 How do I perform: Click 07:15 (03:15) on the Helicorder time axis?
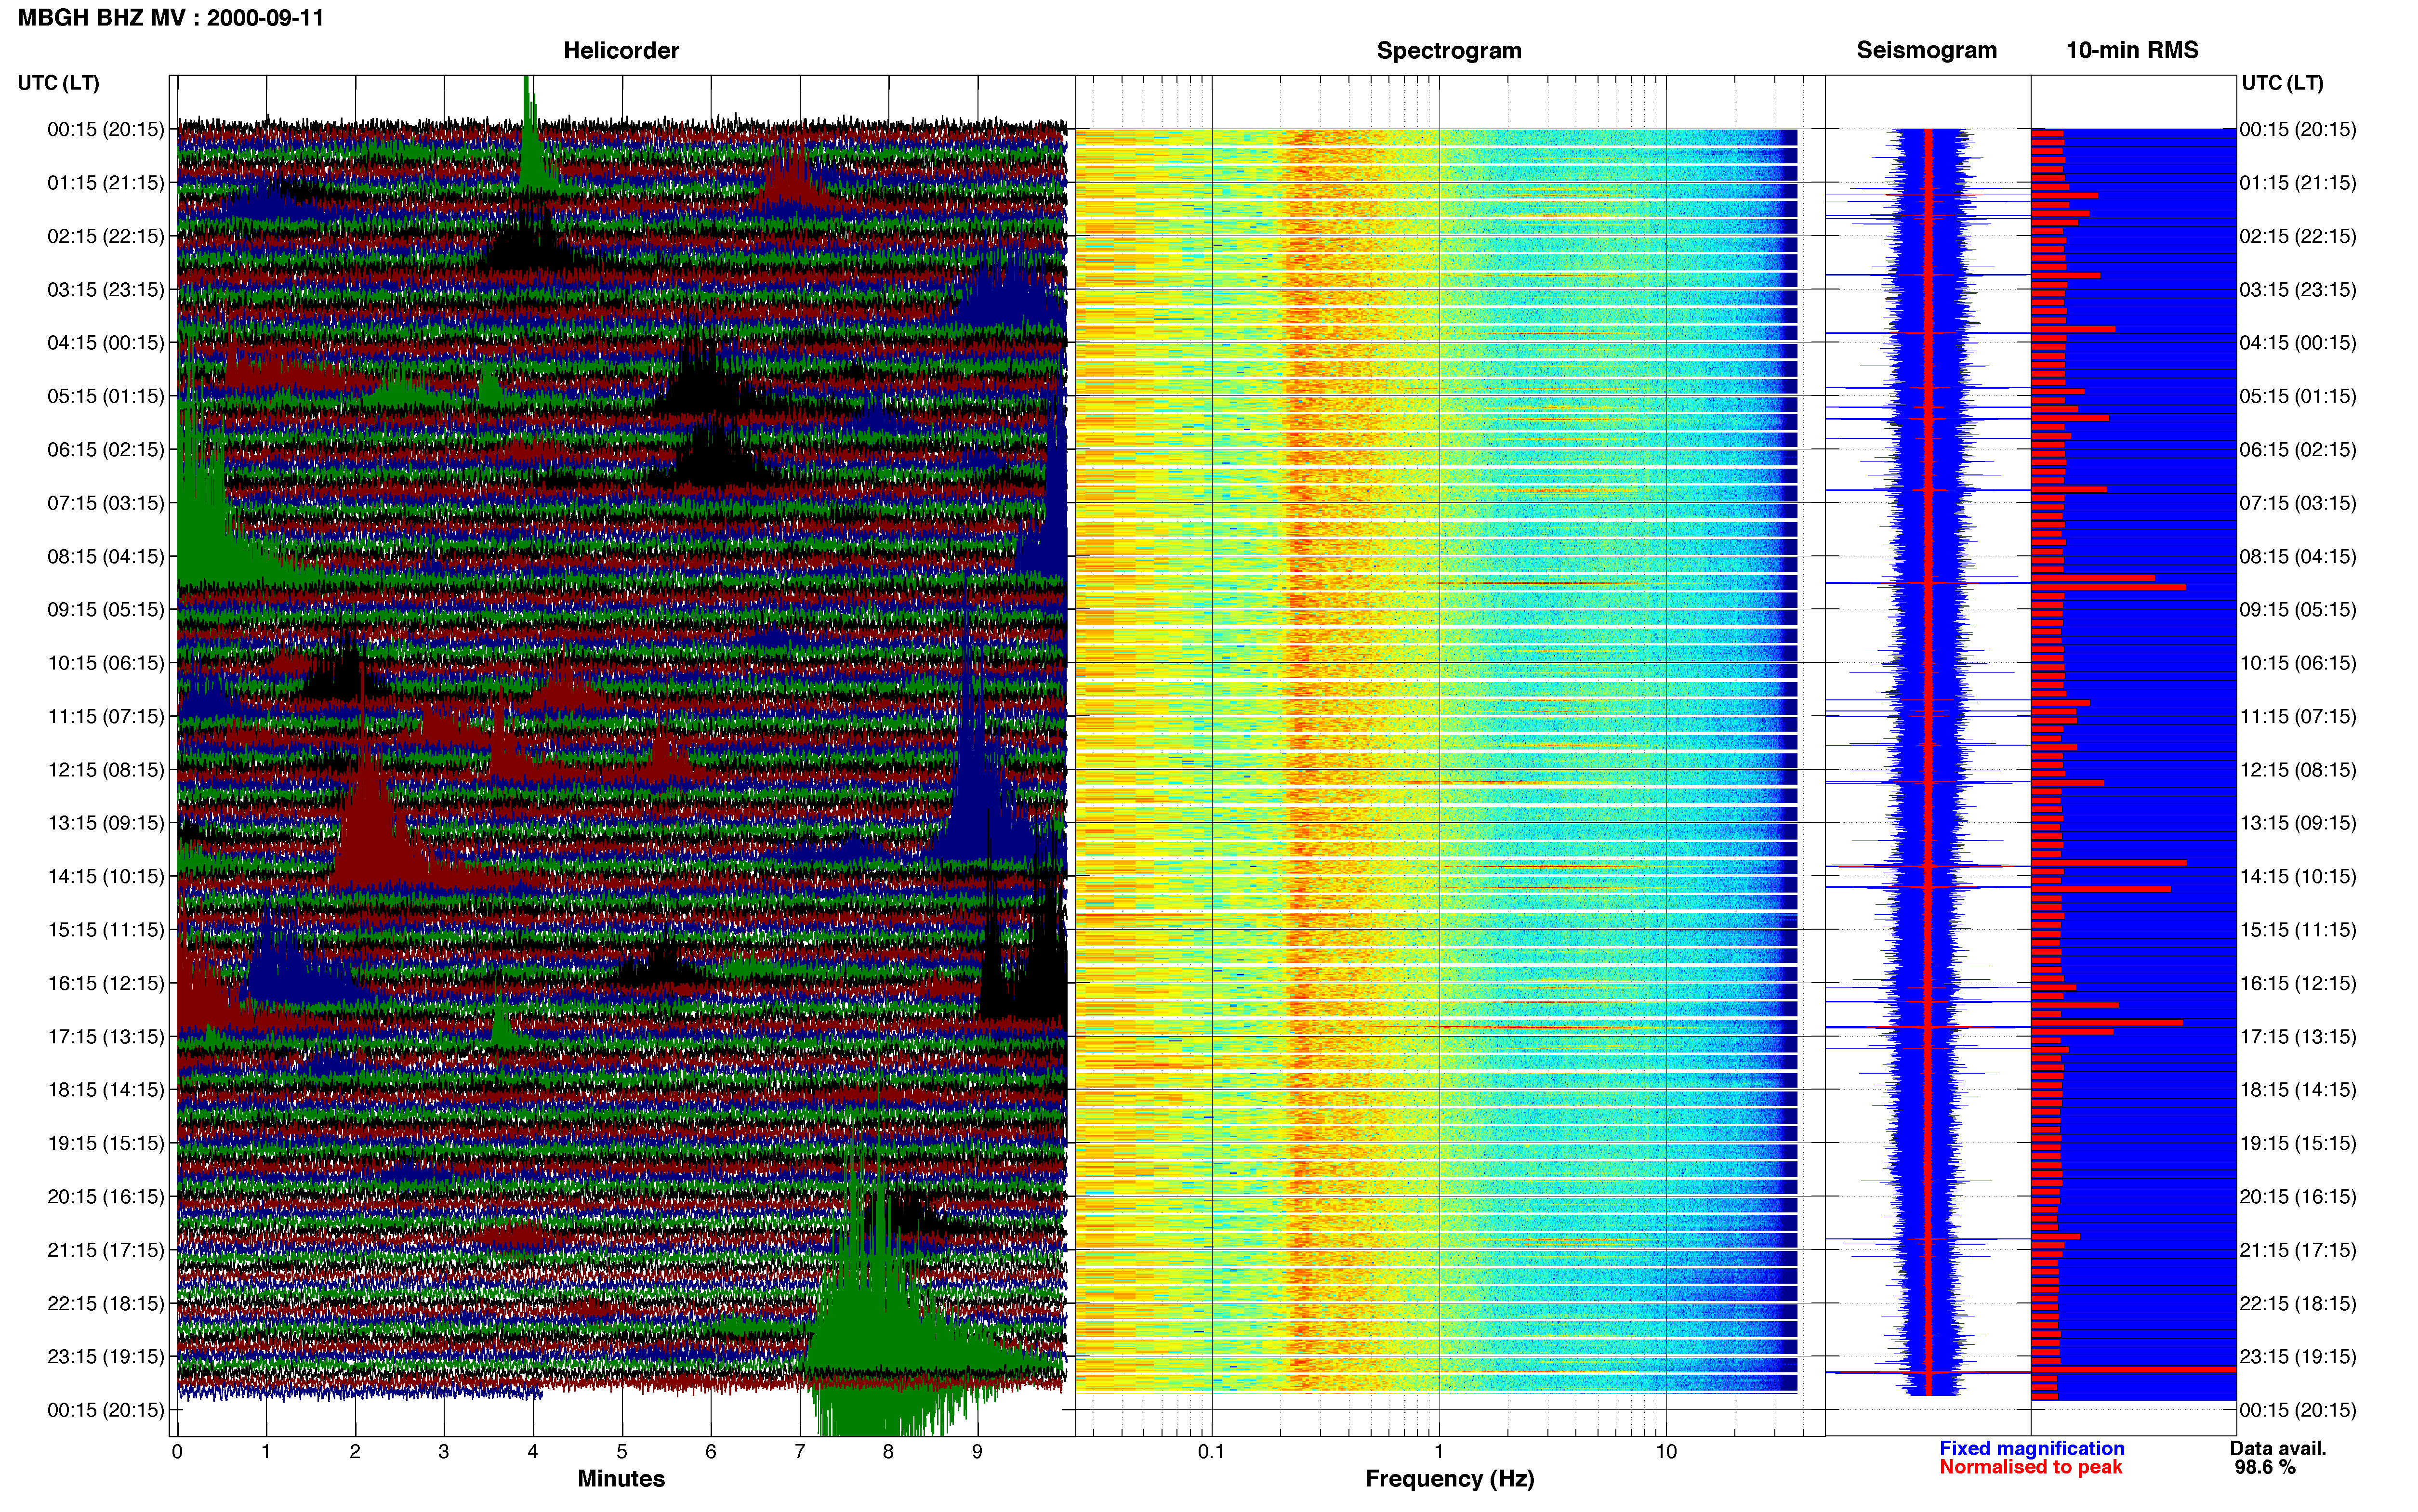tap(106, 503)
